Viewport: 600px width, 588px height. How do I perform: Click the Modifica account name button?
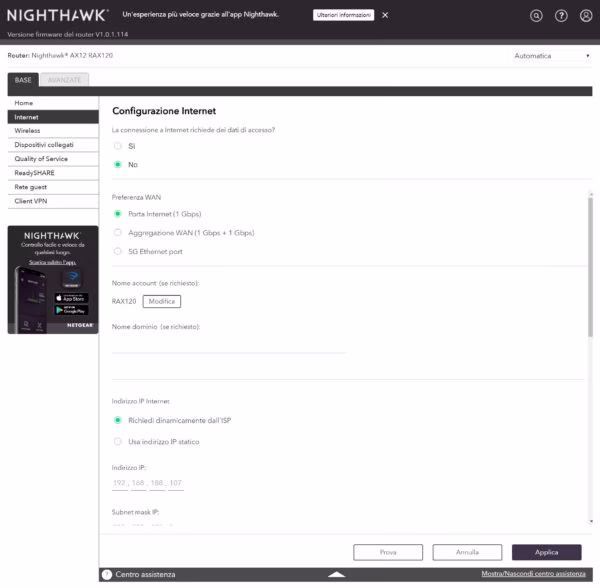(x=161, y=301)
